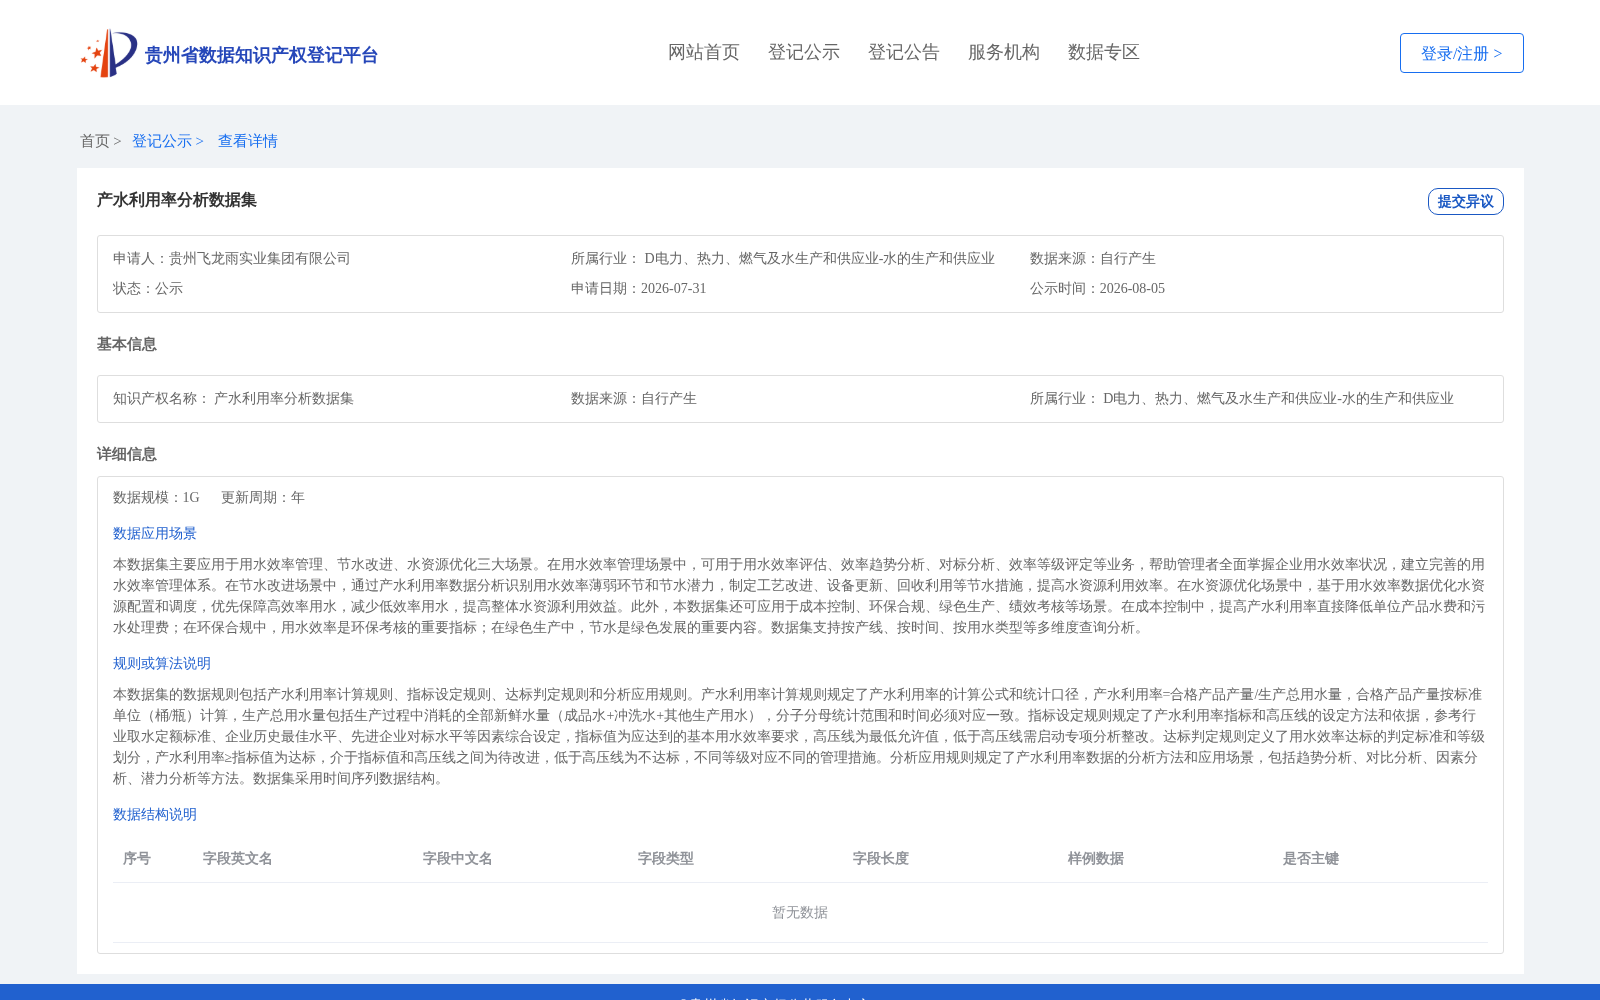Viewport: 1600px width, 1000px height.
Task: Click the 提交异议 button
Action: pyautogui.click(x=1465, y=201)
